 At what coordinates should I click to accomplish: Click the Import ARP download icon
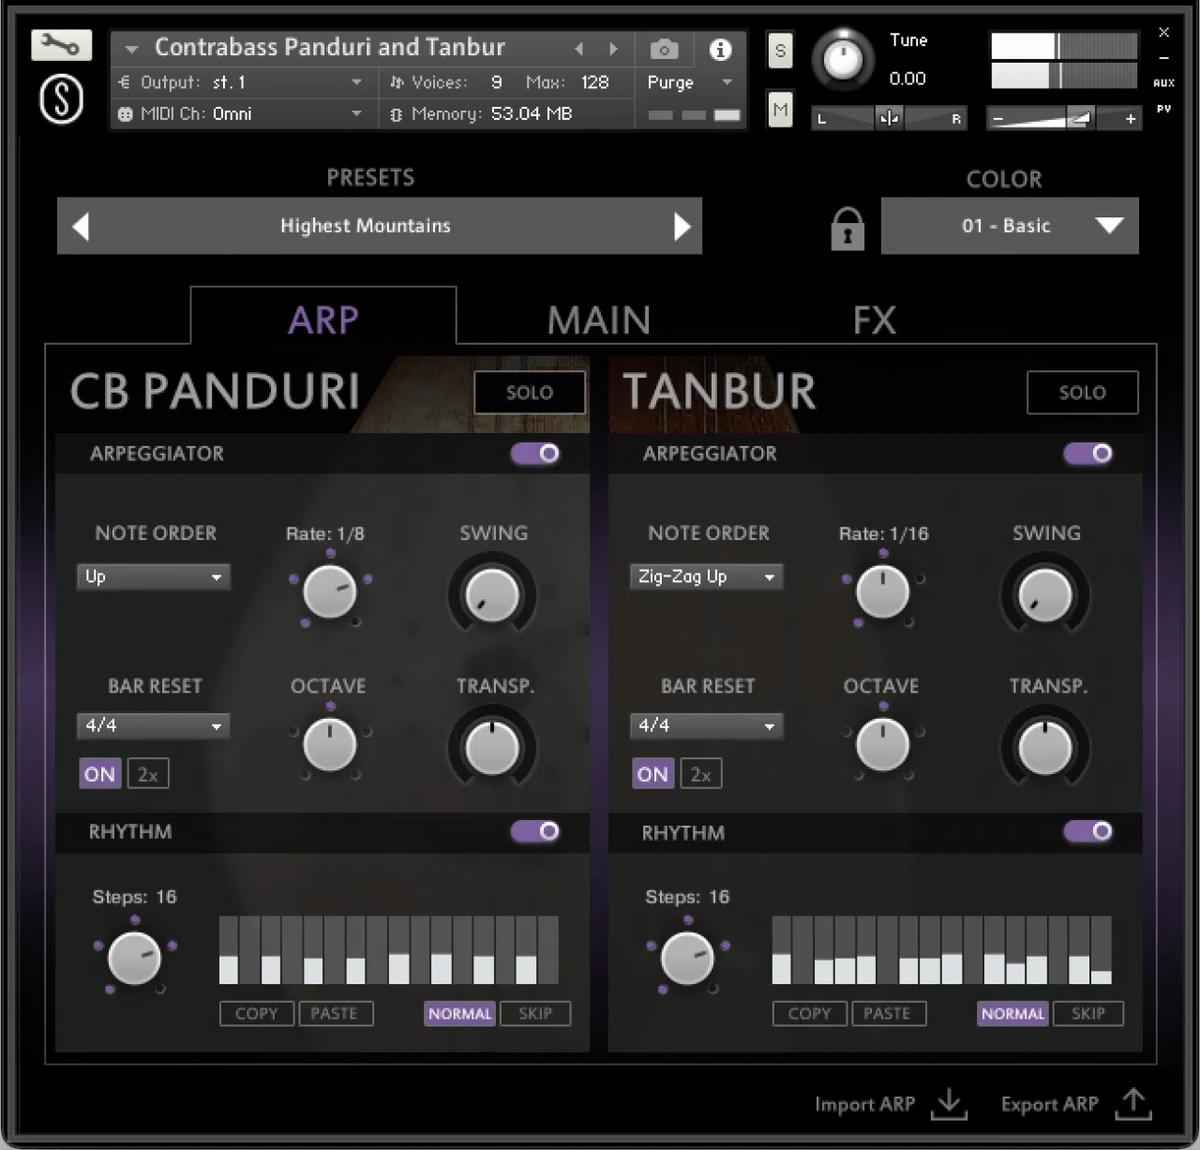(948, 1104)
